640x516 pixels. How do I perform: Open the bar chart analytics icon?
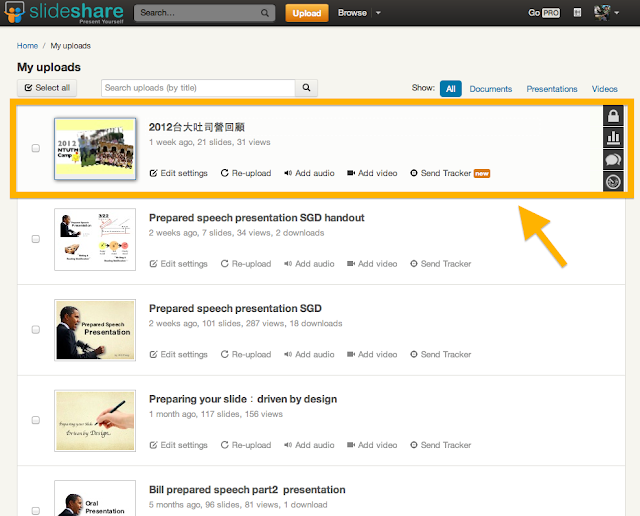[613, 138]
